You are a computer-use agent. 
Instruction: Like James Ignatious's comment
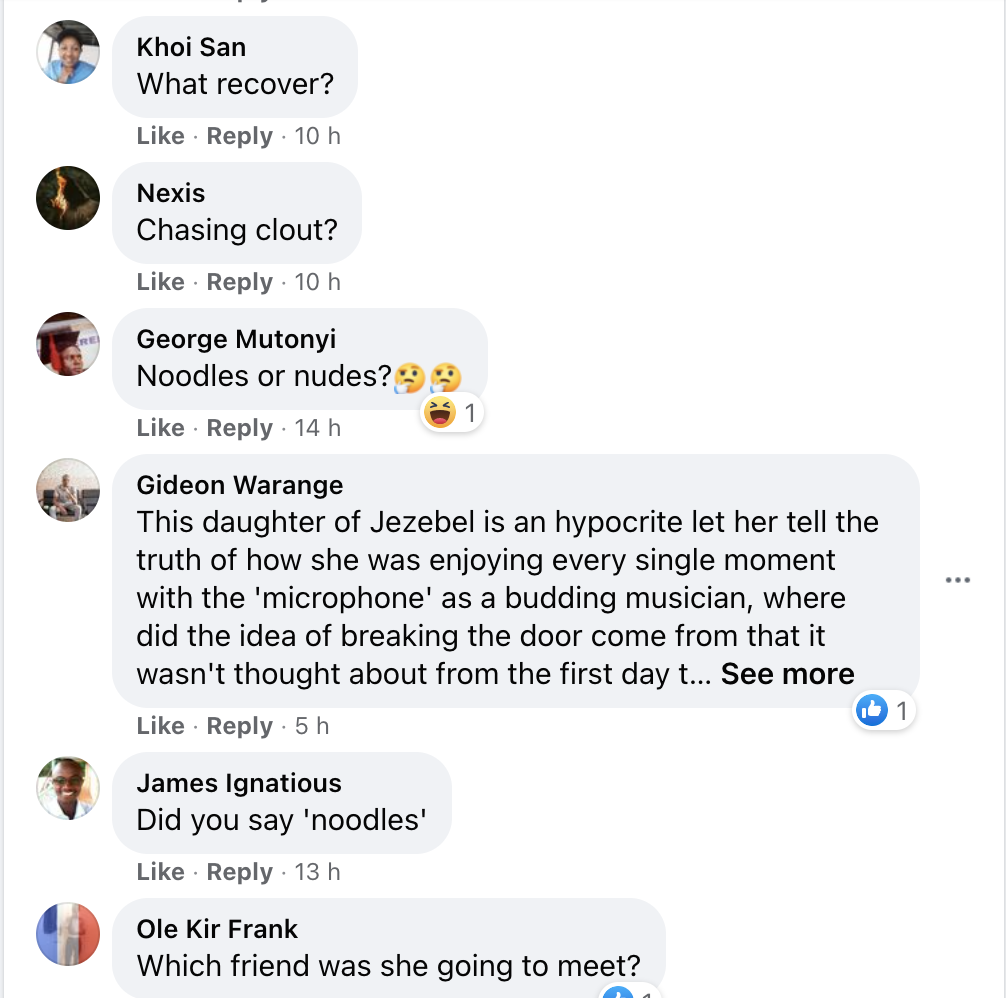[x=160, y=872]
